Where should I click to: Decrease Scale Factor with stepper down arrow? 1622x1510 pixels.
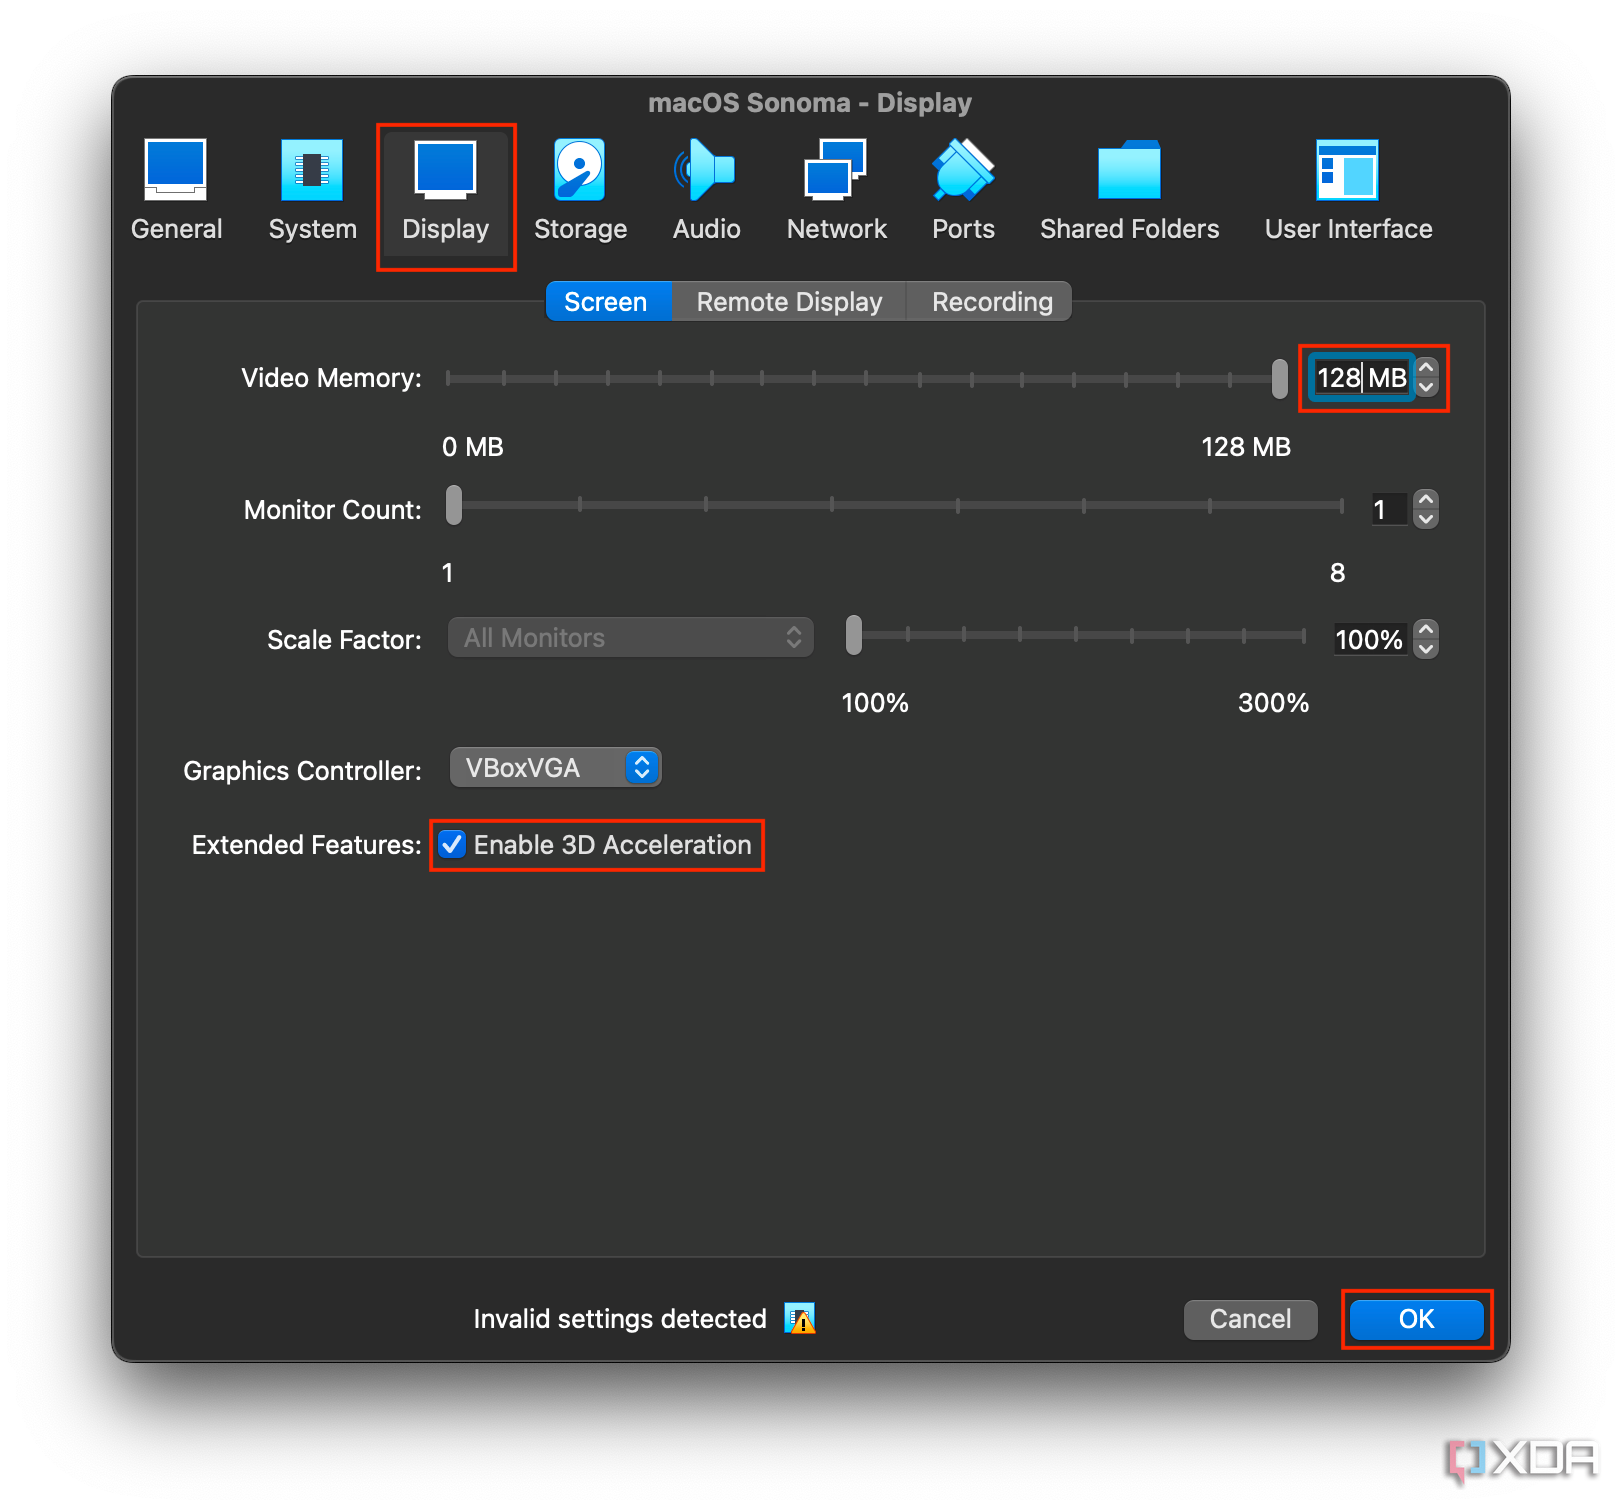click(1427, 649)
